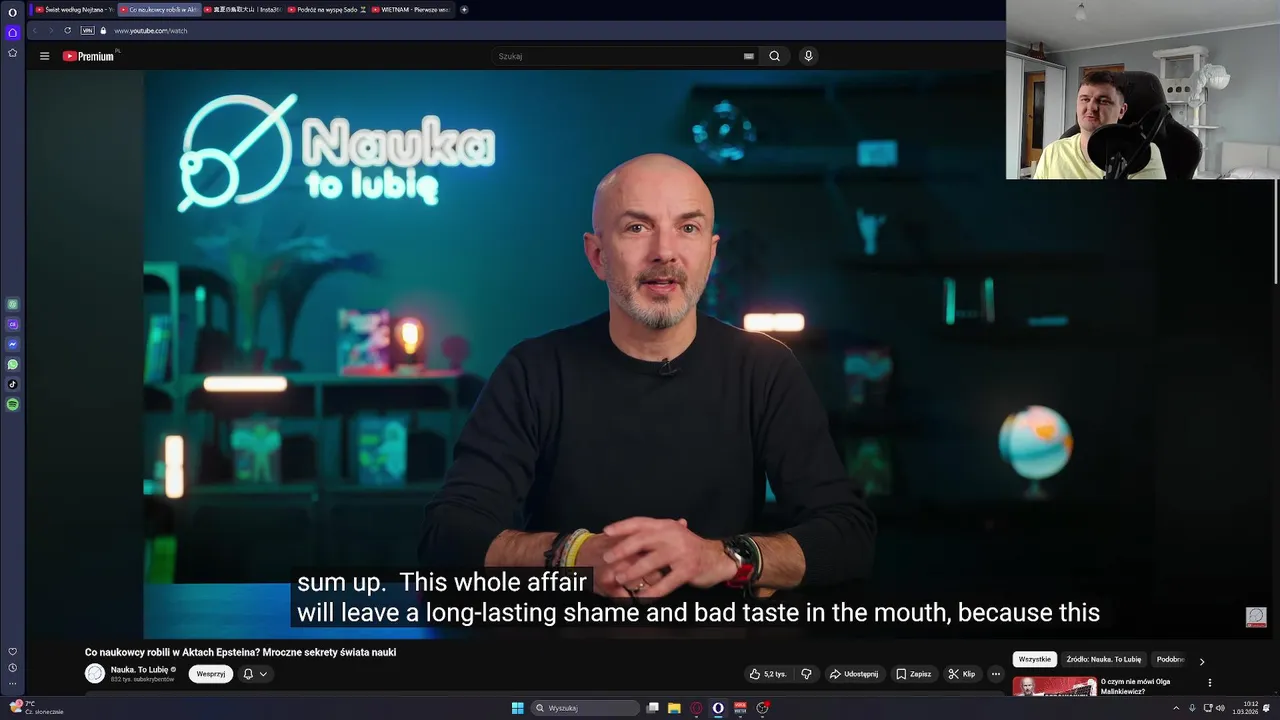Viewport: 1280px width, 720px height.
Task: Open history clock icon in sidebar
Action: pos(12,668)
